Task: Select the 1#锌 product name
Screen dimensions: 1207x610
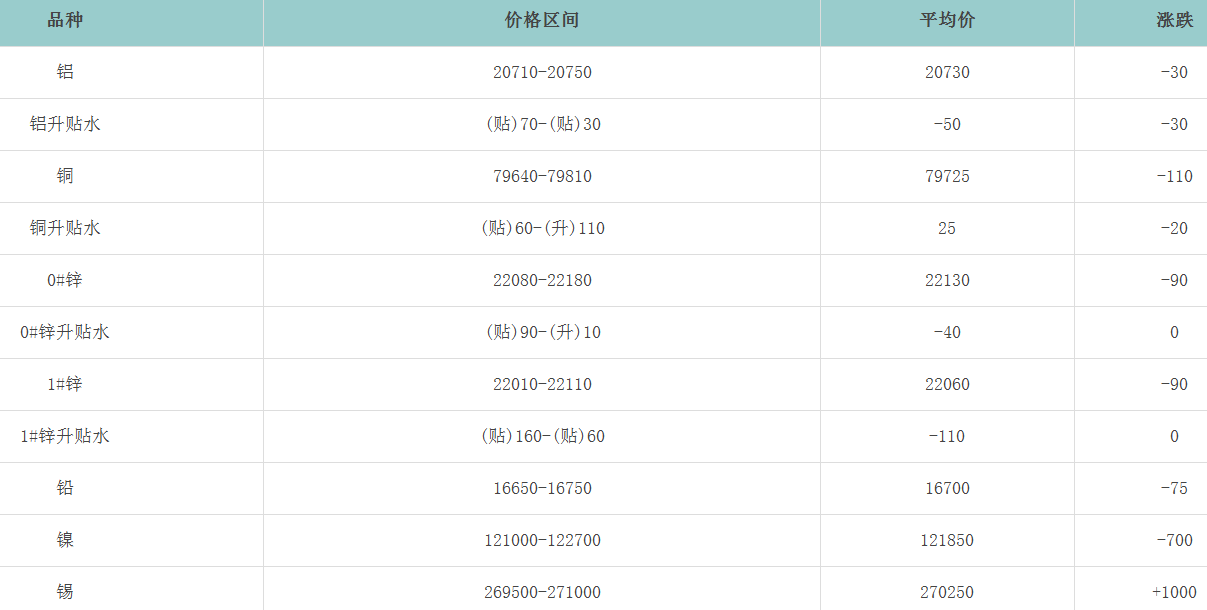Action: (65, 384)
